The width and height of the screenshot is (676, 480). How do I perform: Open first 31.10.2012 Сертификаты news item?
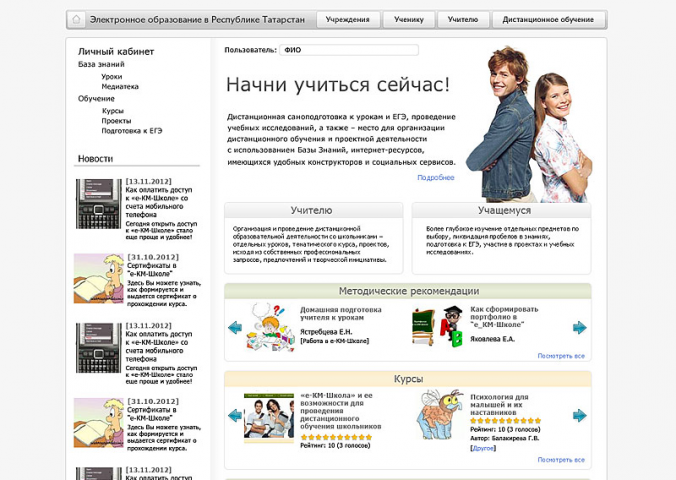[x=152, y=270]
